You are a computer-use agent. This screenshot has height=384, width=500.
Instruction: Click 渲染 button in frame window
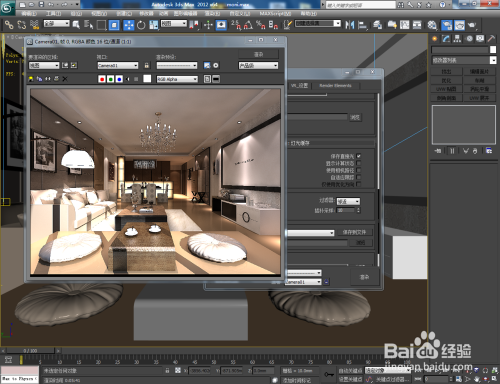coord(259,54)
